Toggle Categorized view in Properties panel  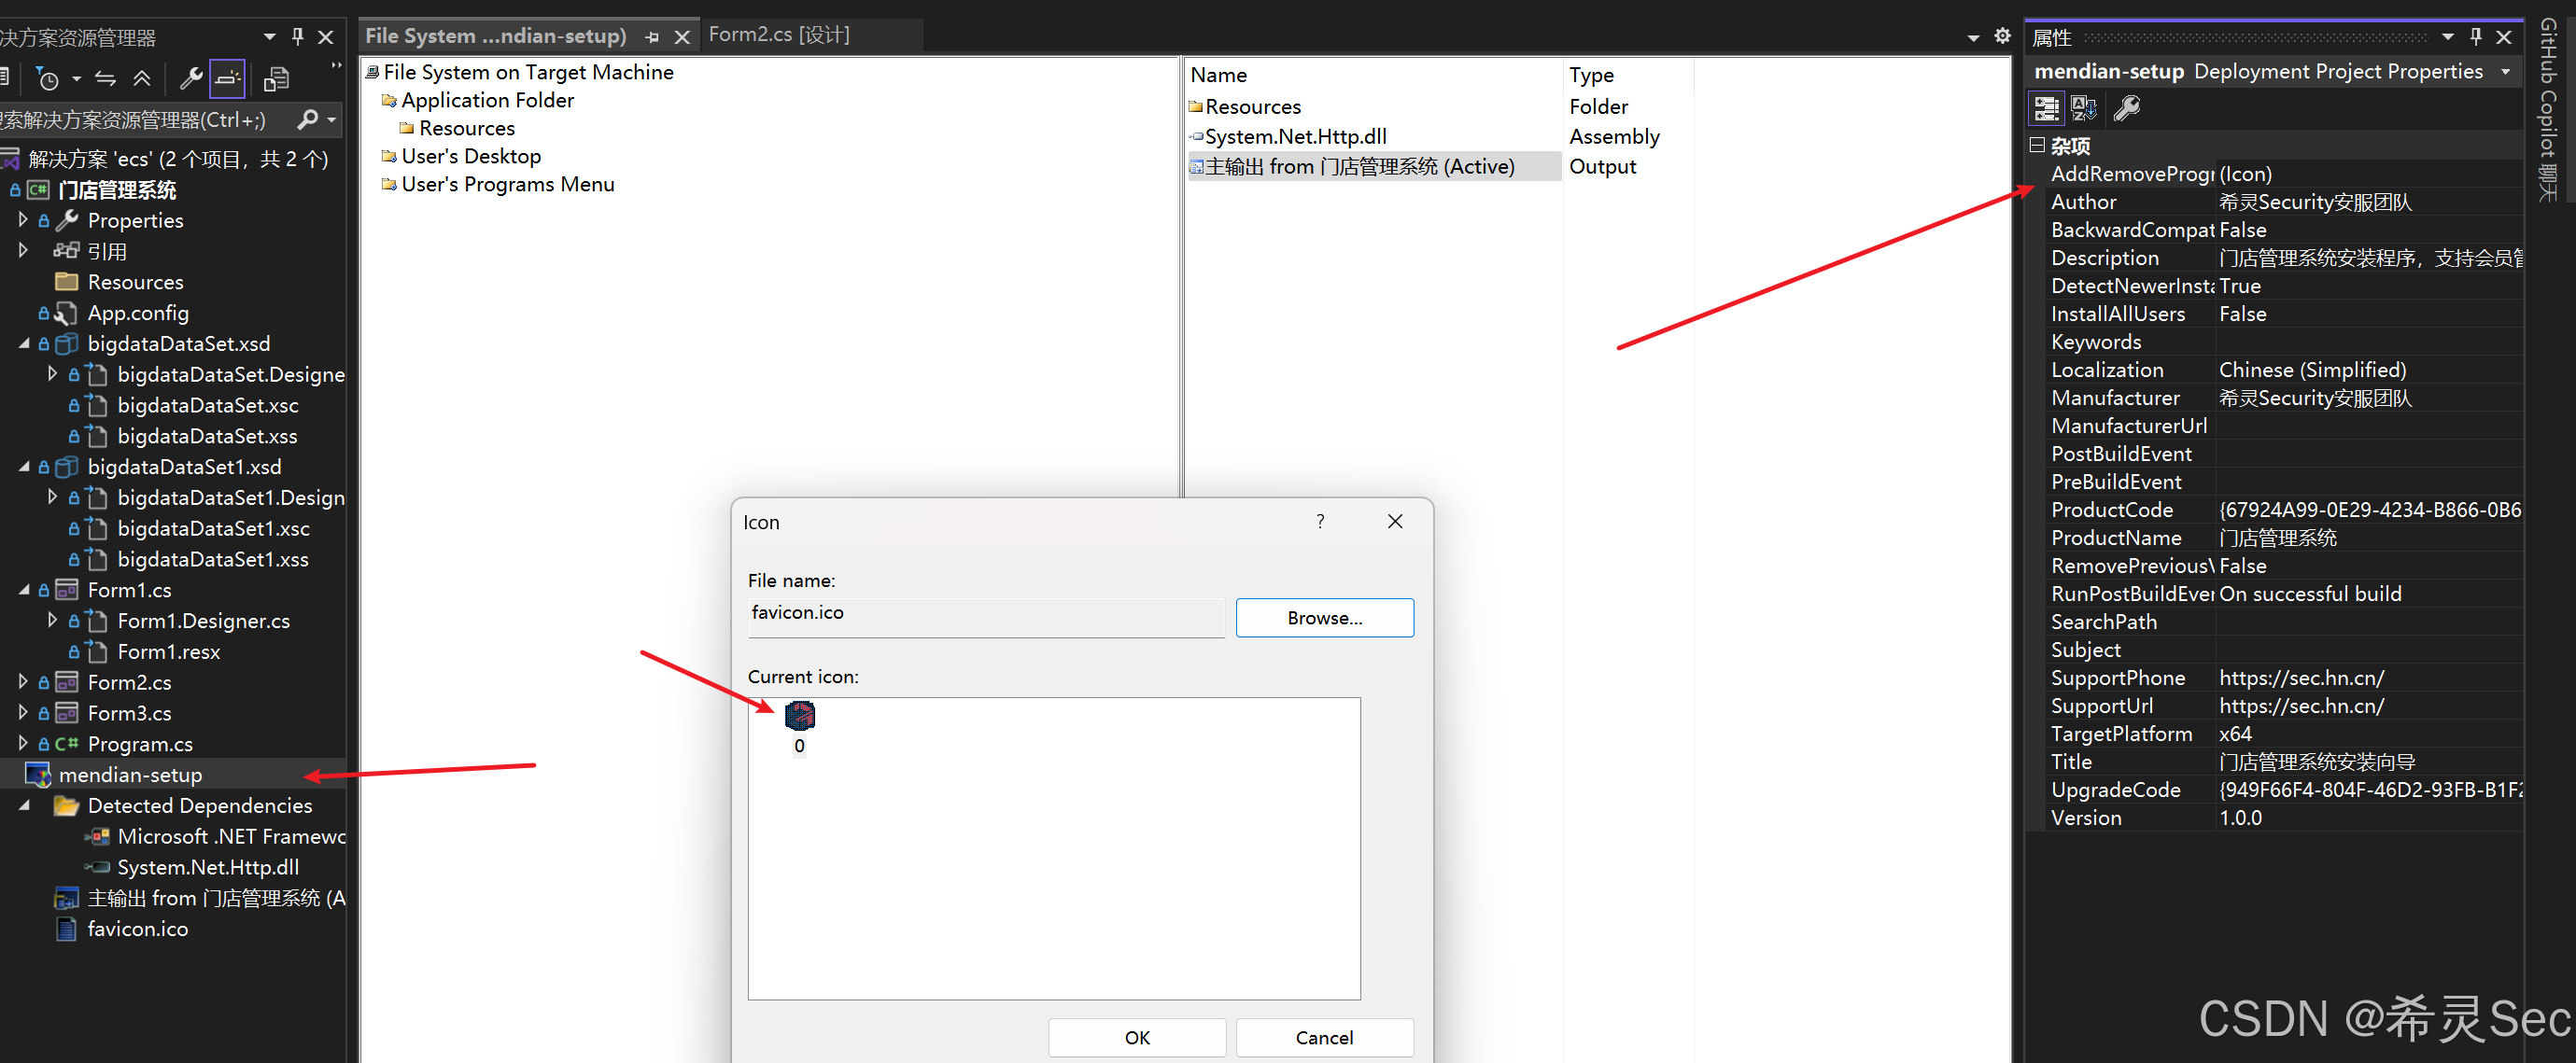pyautogui.click(x=2046, y=108)
